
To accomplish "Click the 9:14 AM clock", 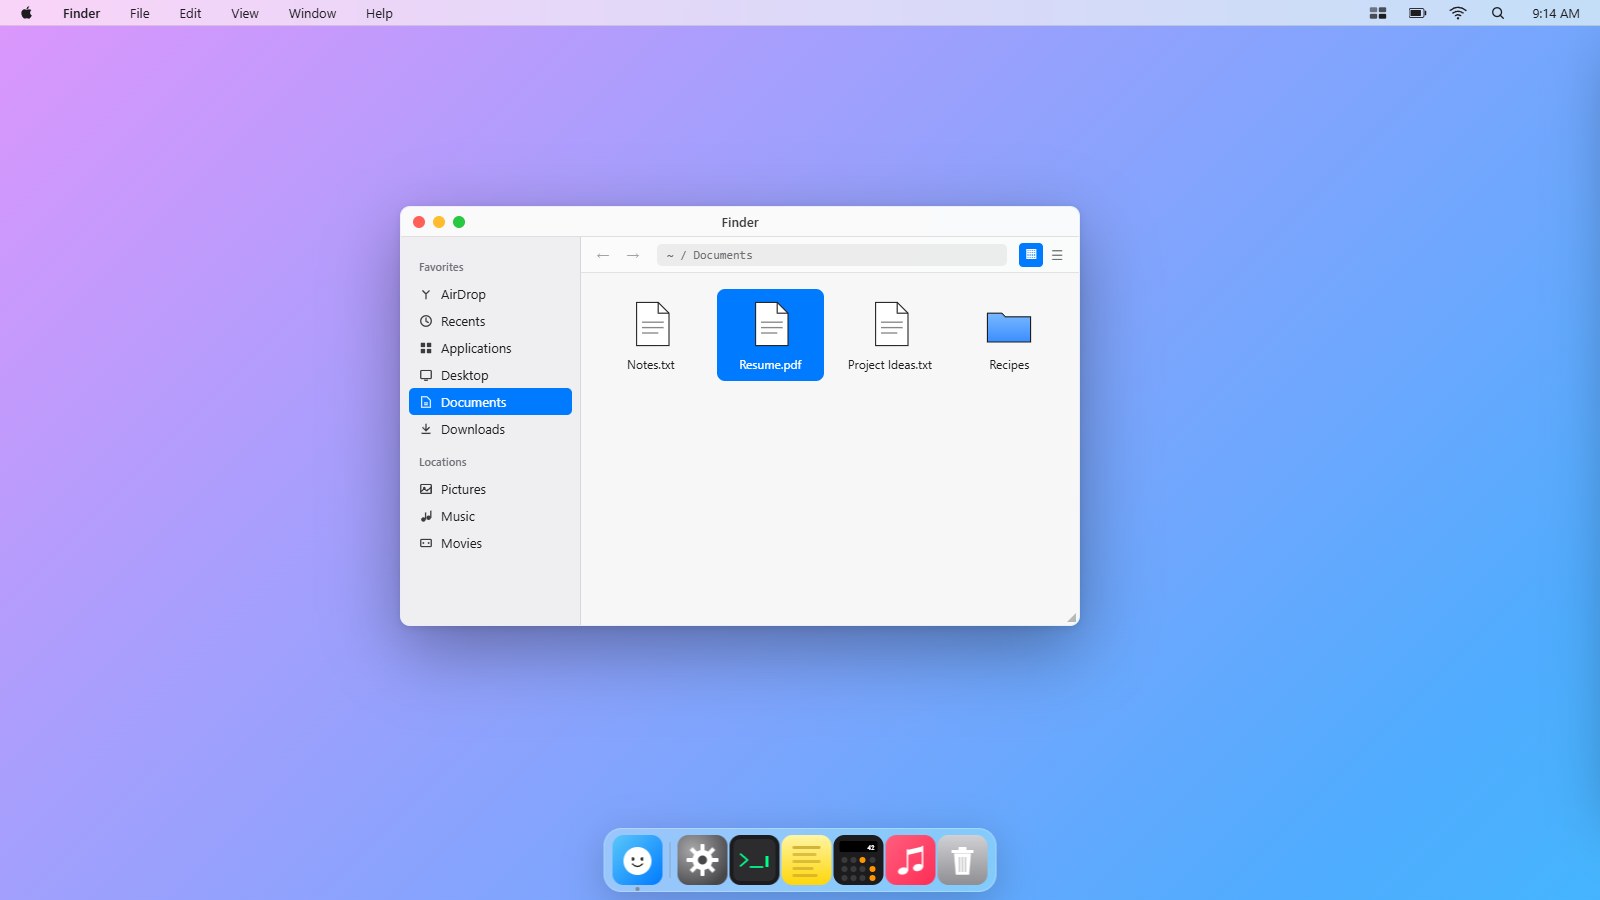I will click(x=1556, y=13).
